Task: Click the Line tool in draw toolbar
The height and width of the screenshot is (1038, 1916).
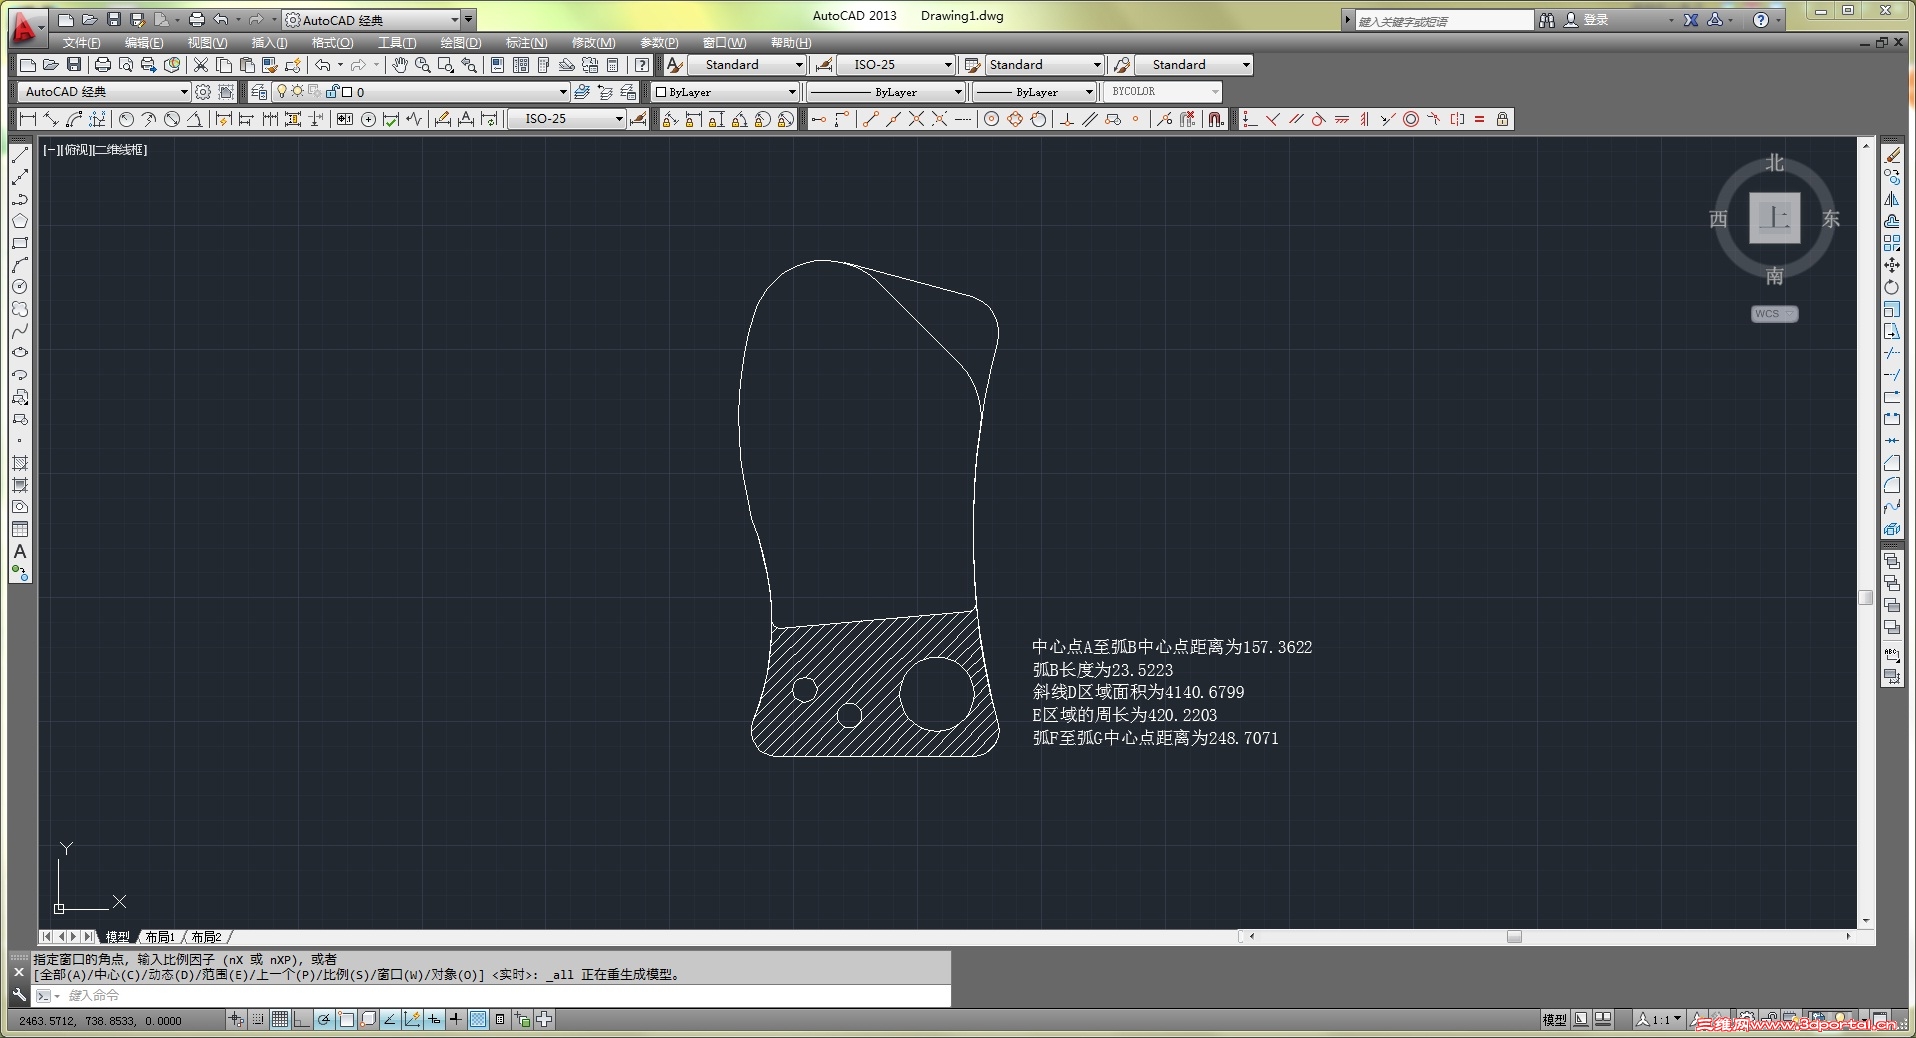Action: [x=19, y=155]
